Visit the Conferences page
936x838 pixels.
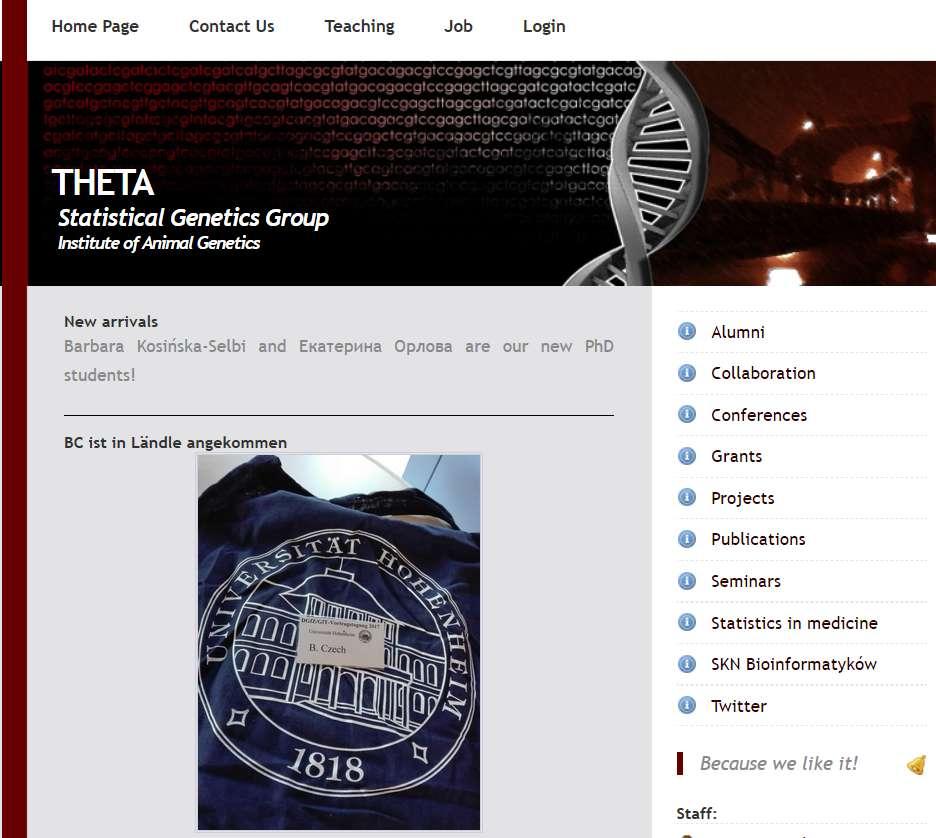759,415
